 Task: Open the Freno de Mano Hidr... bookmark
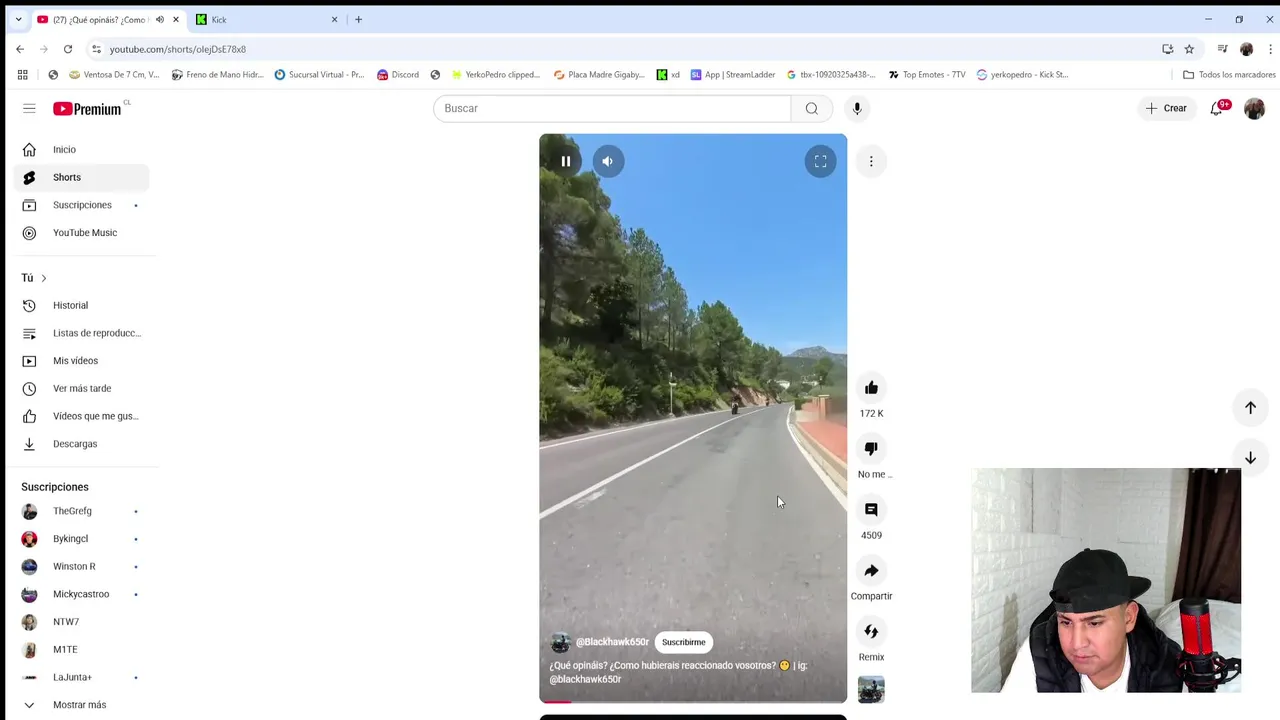pyautogui.click(x=218, y=74)
